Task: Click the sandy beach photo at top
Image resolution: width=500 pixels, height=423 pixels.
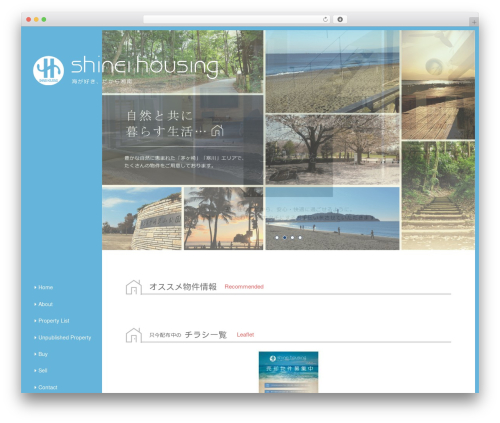Action: pyautogui.click(x=332, y=71)
